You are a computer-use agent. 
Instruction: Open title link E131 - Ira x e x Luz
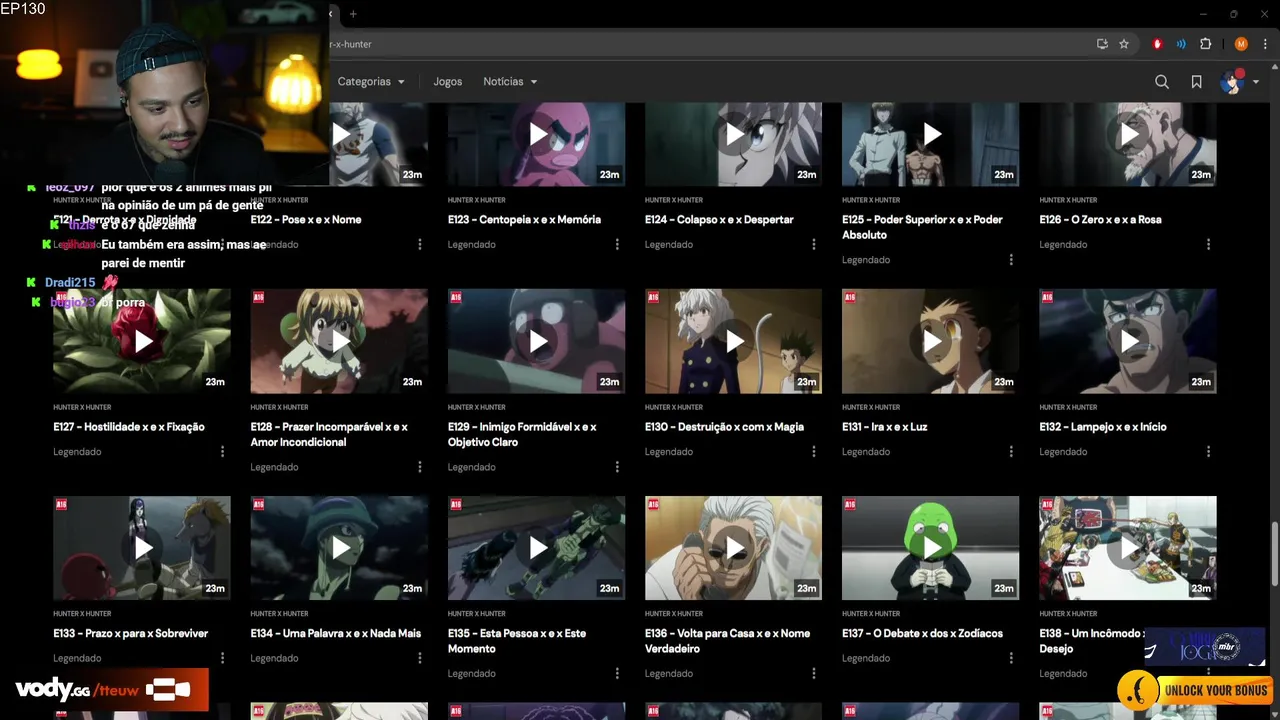885,427
